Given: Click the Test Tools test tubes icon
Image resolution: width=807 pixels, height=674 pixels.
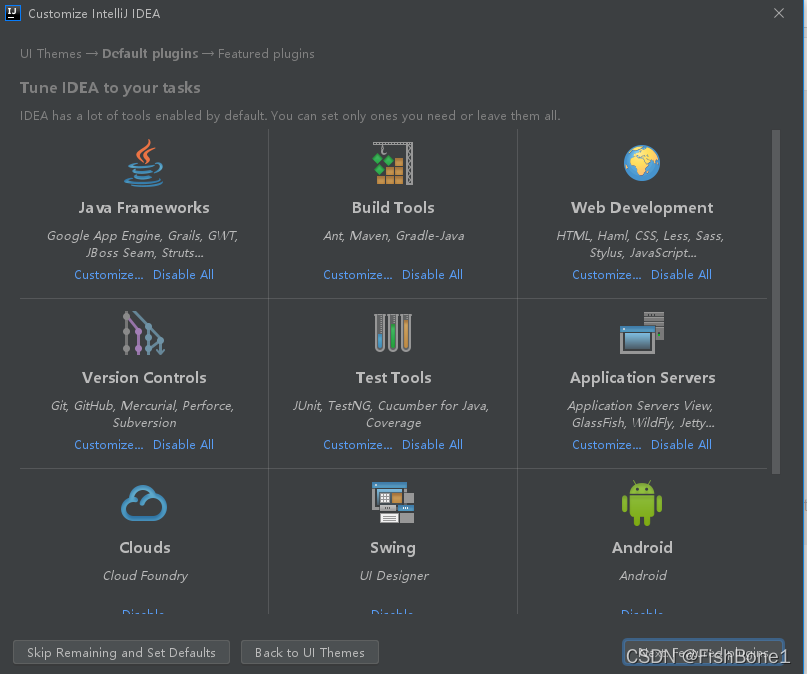Looking at the screenshot, I should (393, 333).
